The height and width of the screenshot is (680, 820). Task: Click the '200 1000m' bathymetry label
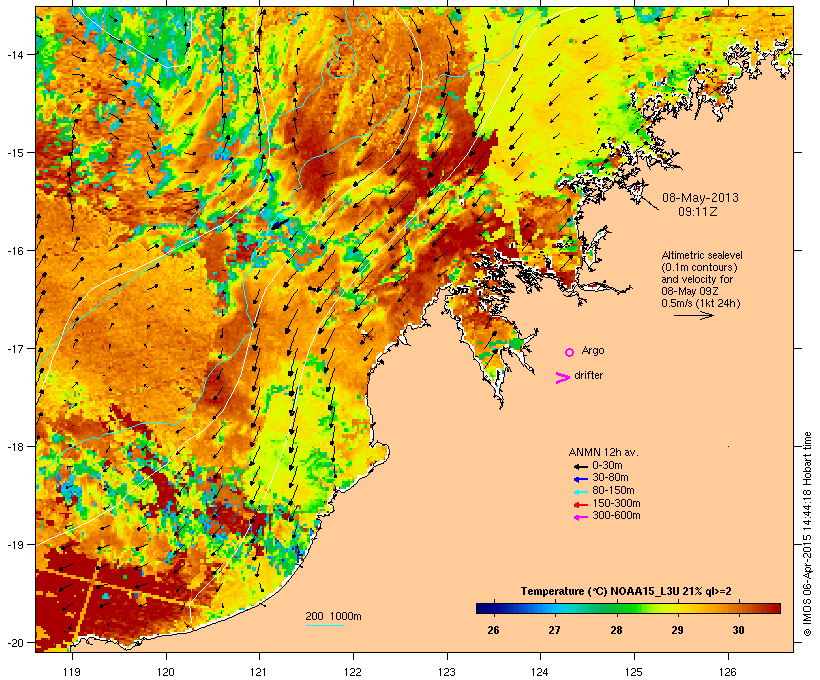tap(333, 616)
